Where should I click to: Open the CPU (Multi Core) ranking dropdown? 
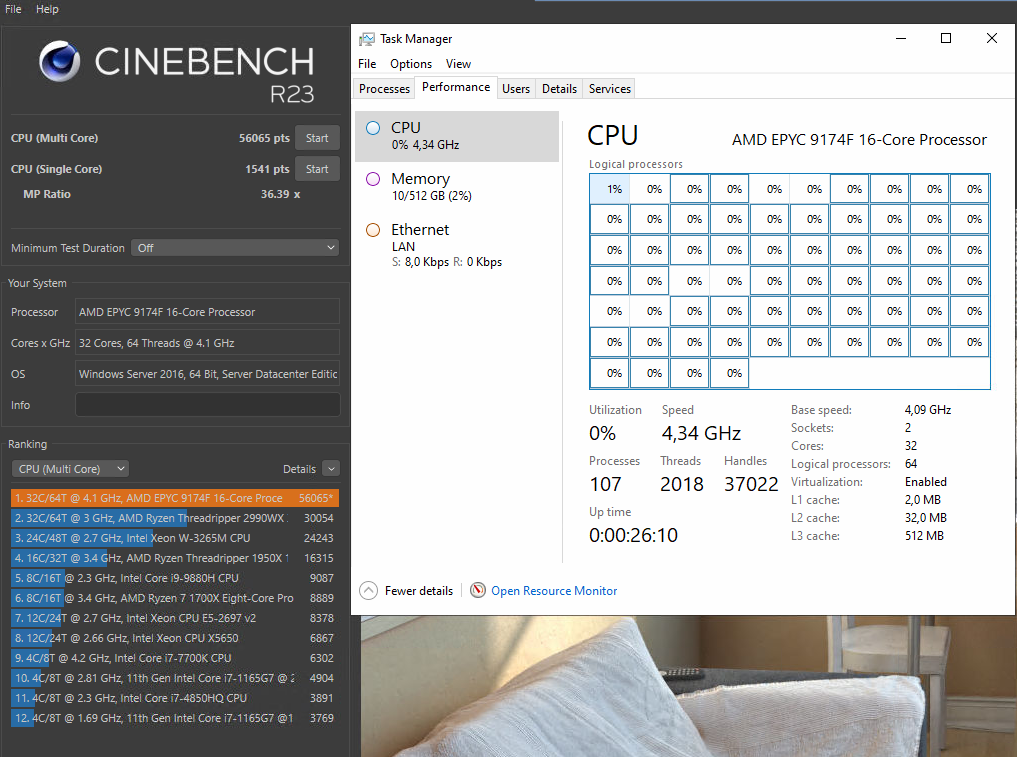(x=70, y=468)
